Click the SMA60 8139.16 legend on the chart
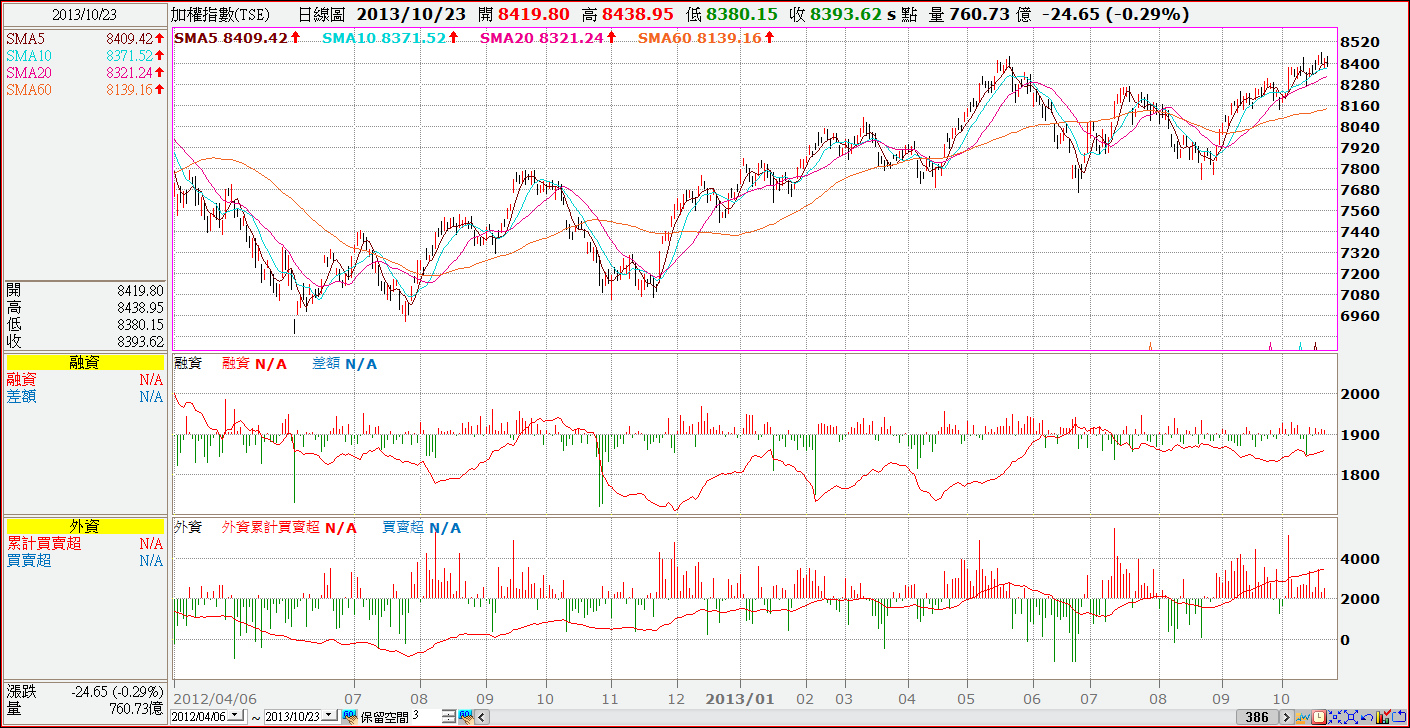1410x728 pixels. [705, 38]
